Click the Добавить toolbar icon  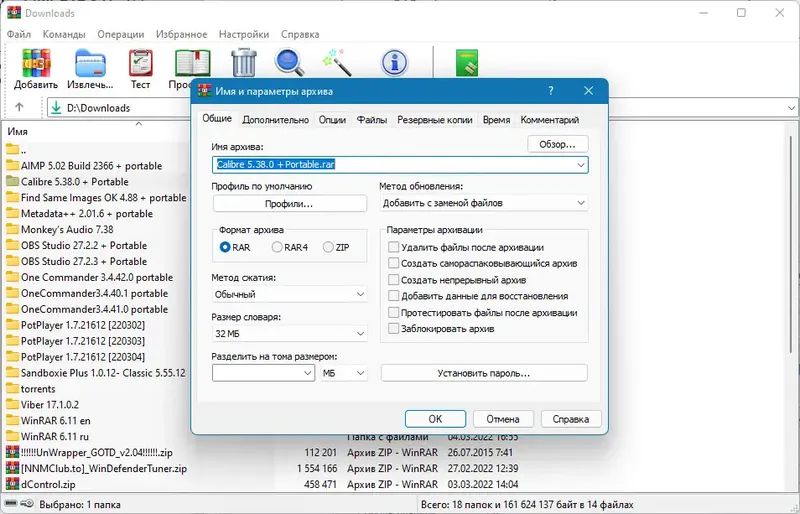click(x=36, y=63)
